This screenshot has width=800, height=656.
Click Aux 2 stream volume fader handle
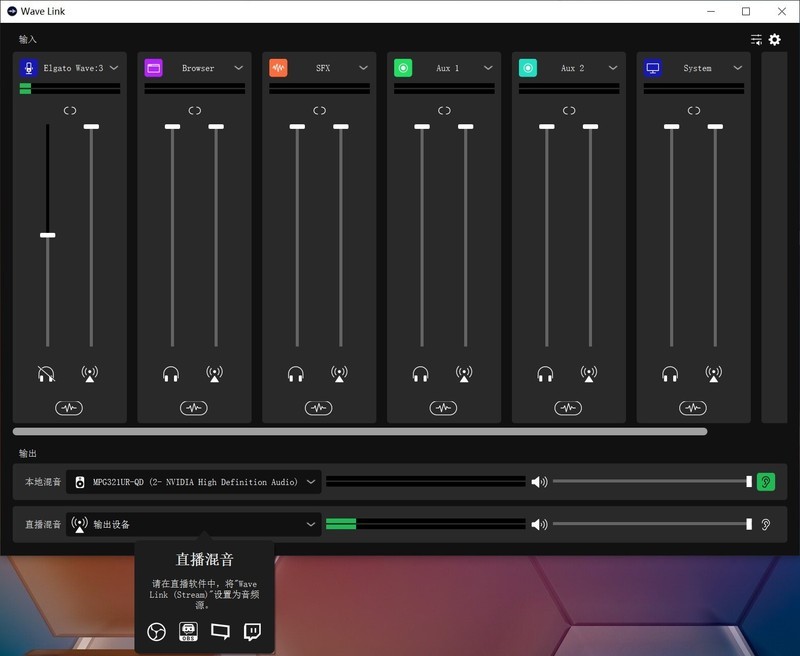[x=590, y=127]
